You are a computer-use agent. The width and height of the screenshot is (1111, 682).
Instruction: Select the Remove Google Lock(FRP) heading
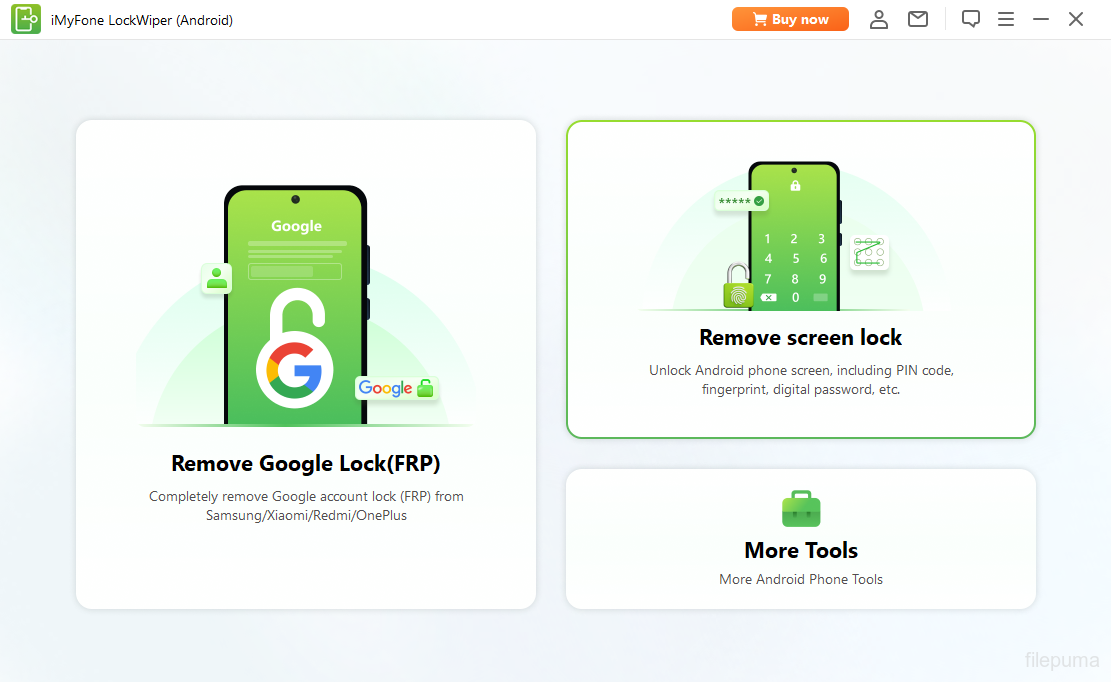click(x=306, y=463)
